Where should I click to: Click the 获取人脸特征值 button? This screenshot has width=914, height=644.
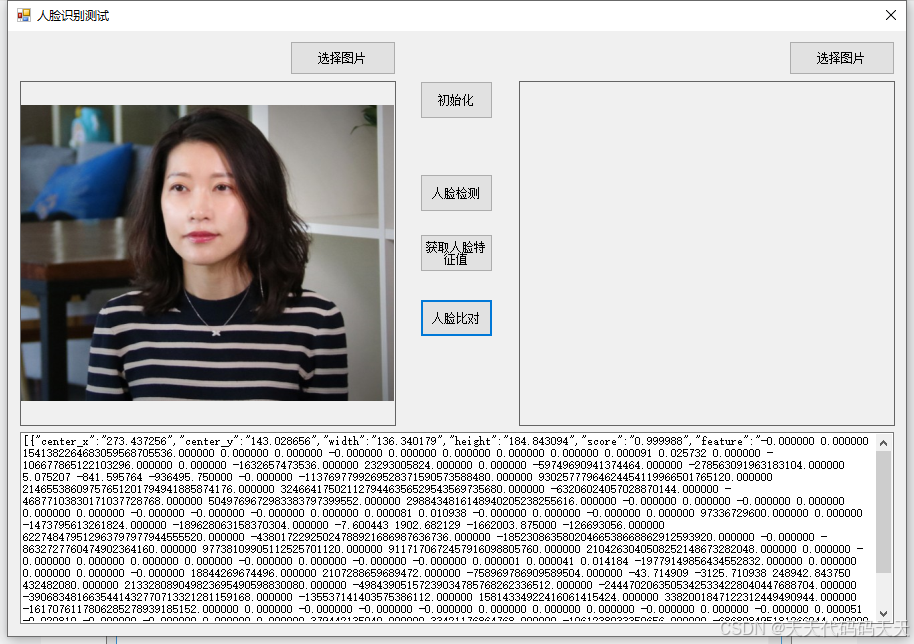click(456, 253)
